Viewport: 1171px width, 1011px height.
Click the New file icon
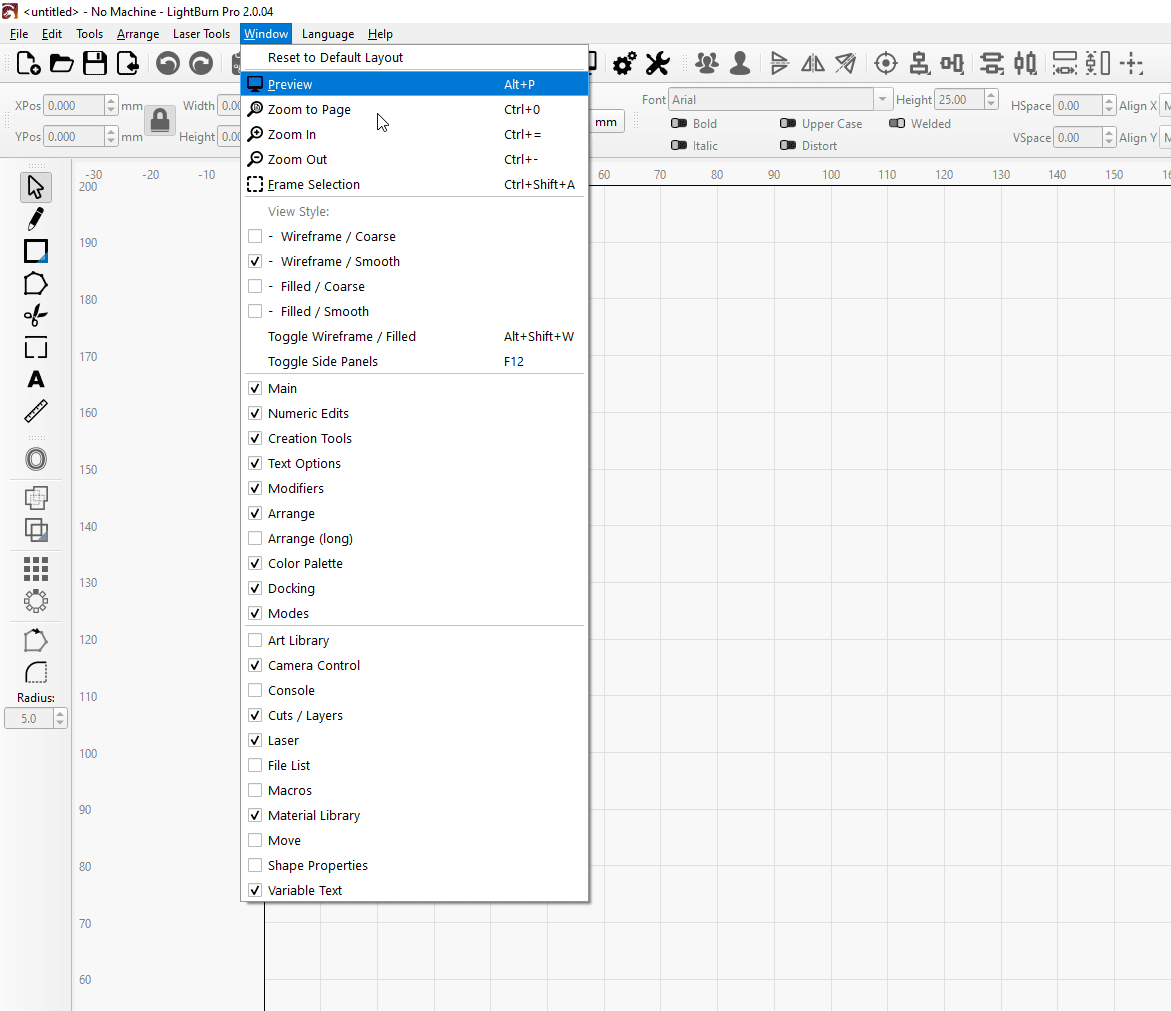click(x=28, y=63)
